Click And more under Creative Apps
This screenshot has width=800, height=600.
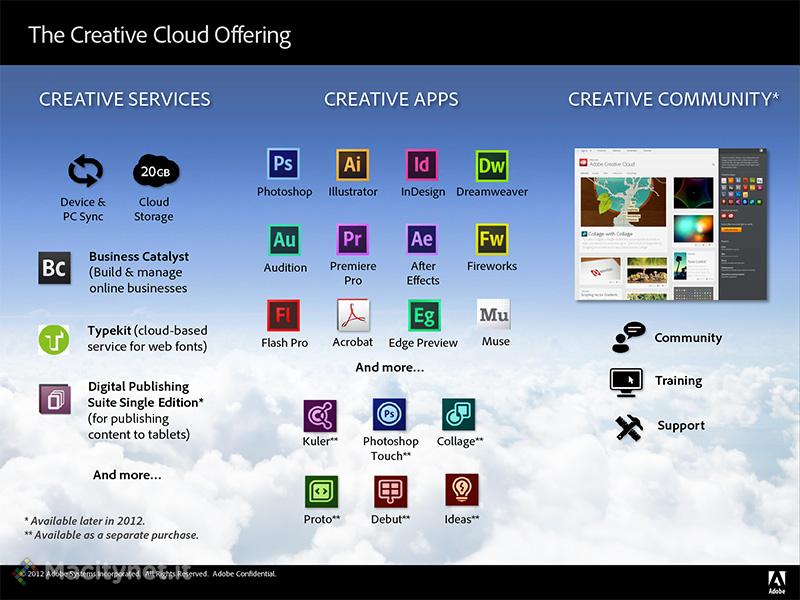pos(390,367)
